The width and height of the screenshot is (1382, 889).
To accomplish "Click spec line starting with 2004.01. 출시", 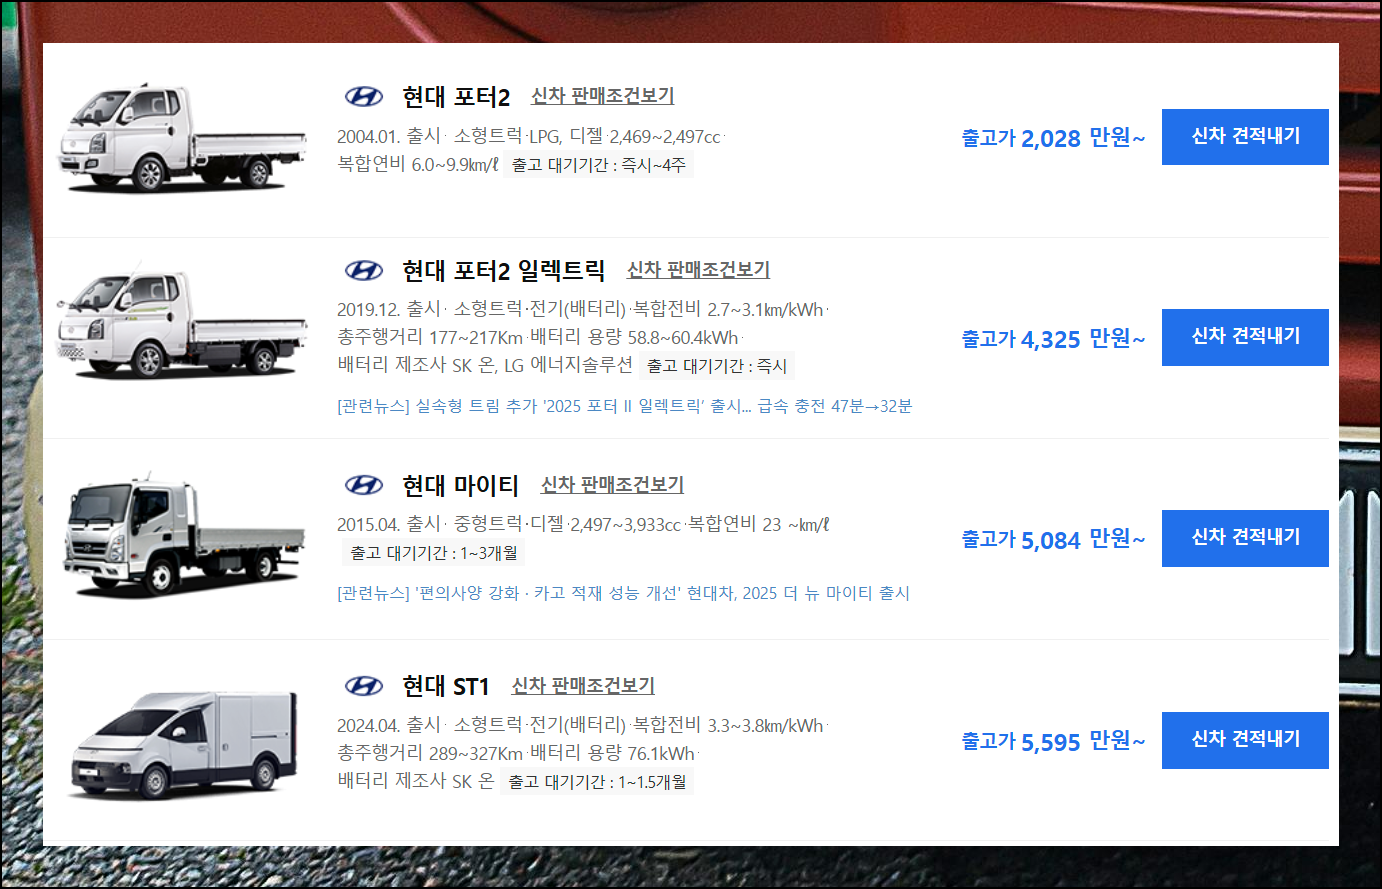I will tap(530, 136).
